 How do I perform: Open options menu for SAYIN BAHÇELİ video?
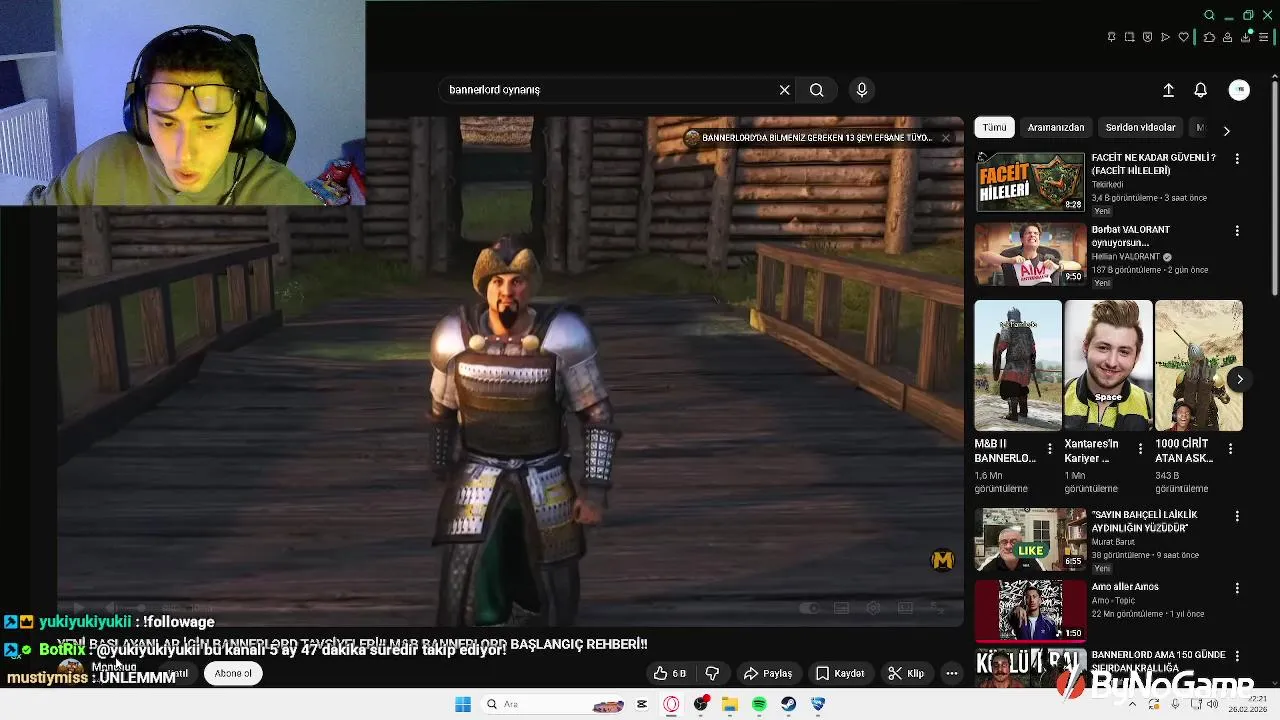[x=1237, y=516]
